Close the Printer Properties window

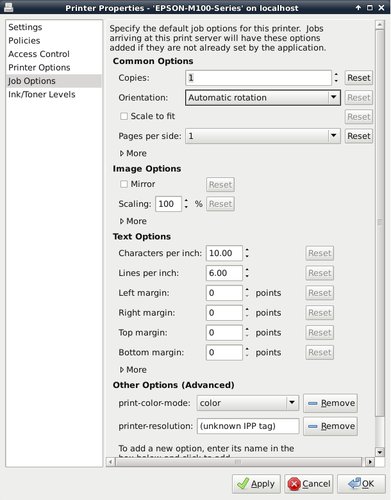(382, 7)
